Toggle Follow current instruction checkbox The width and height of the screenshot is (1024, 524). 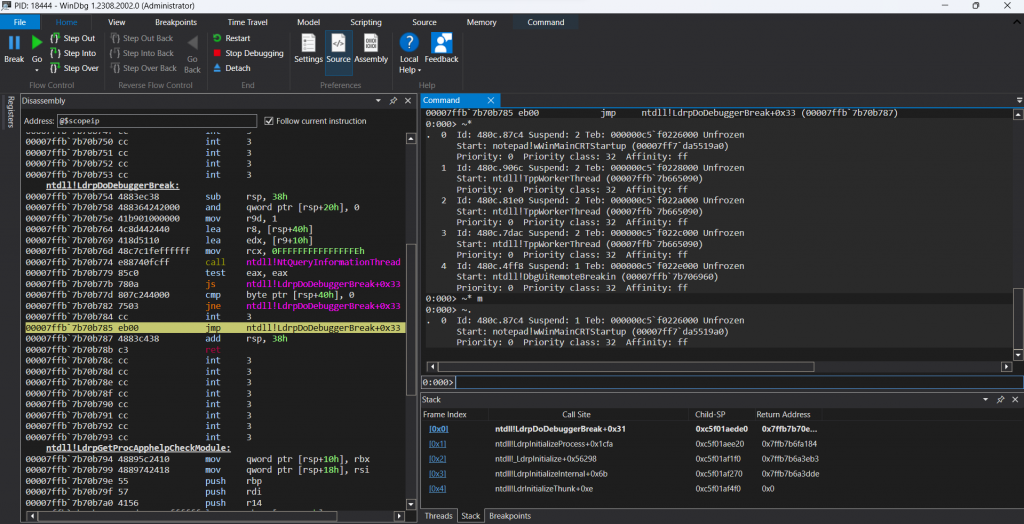[x=268, y=121]
